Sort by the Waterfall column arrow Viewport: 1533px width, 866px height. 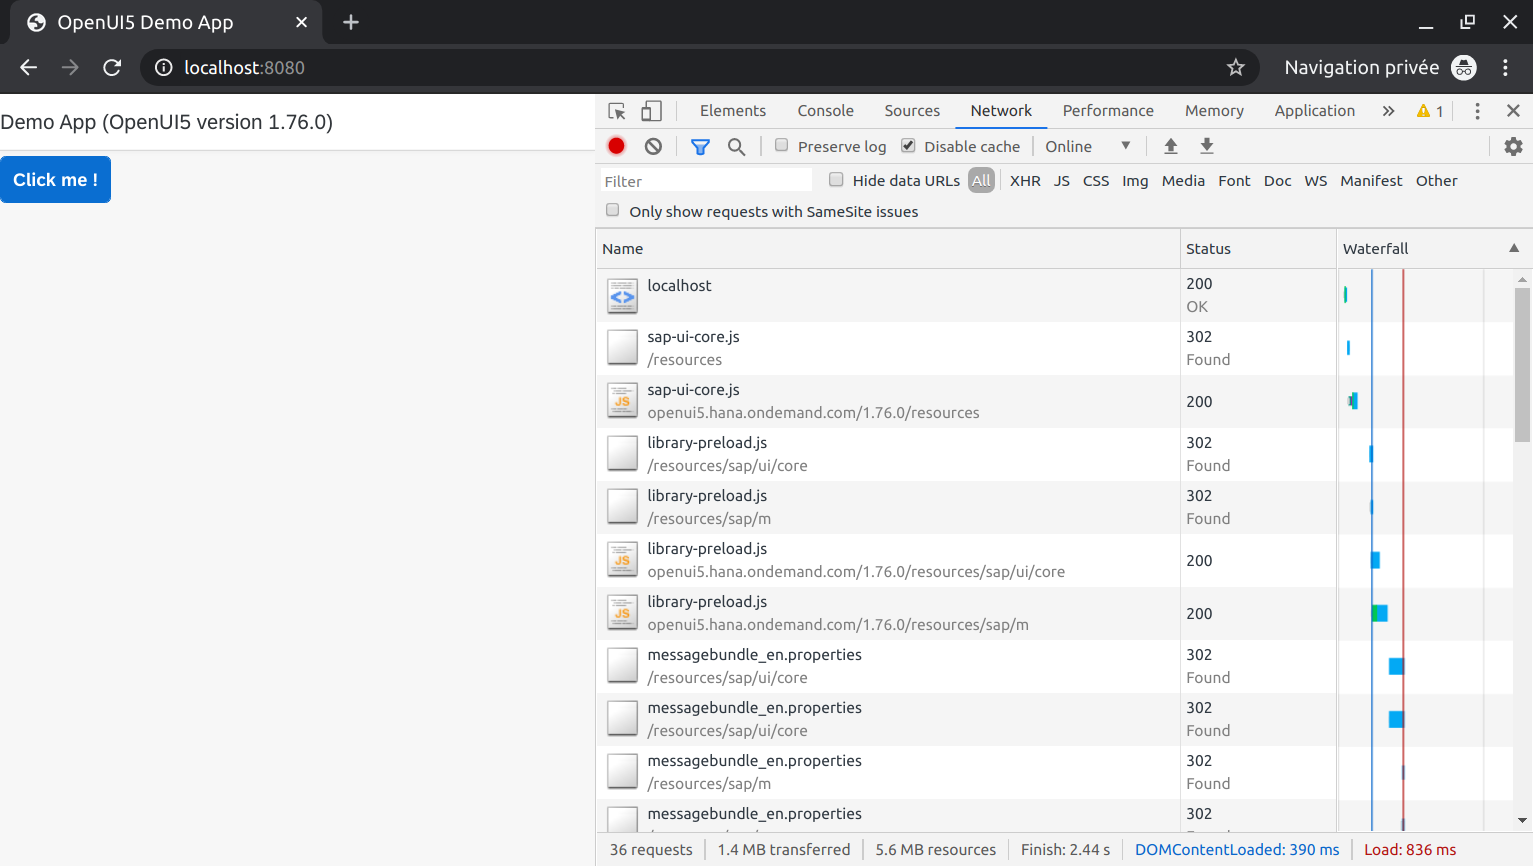(x=1514, y=248)
